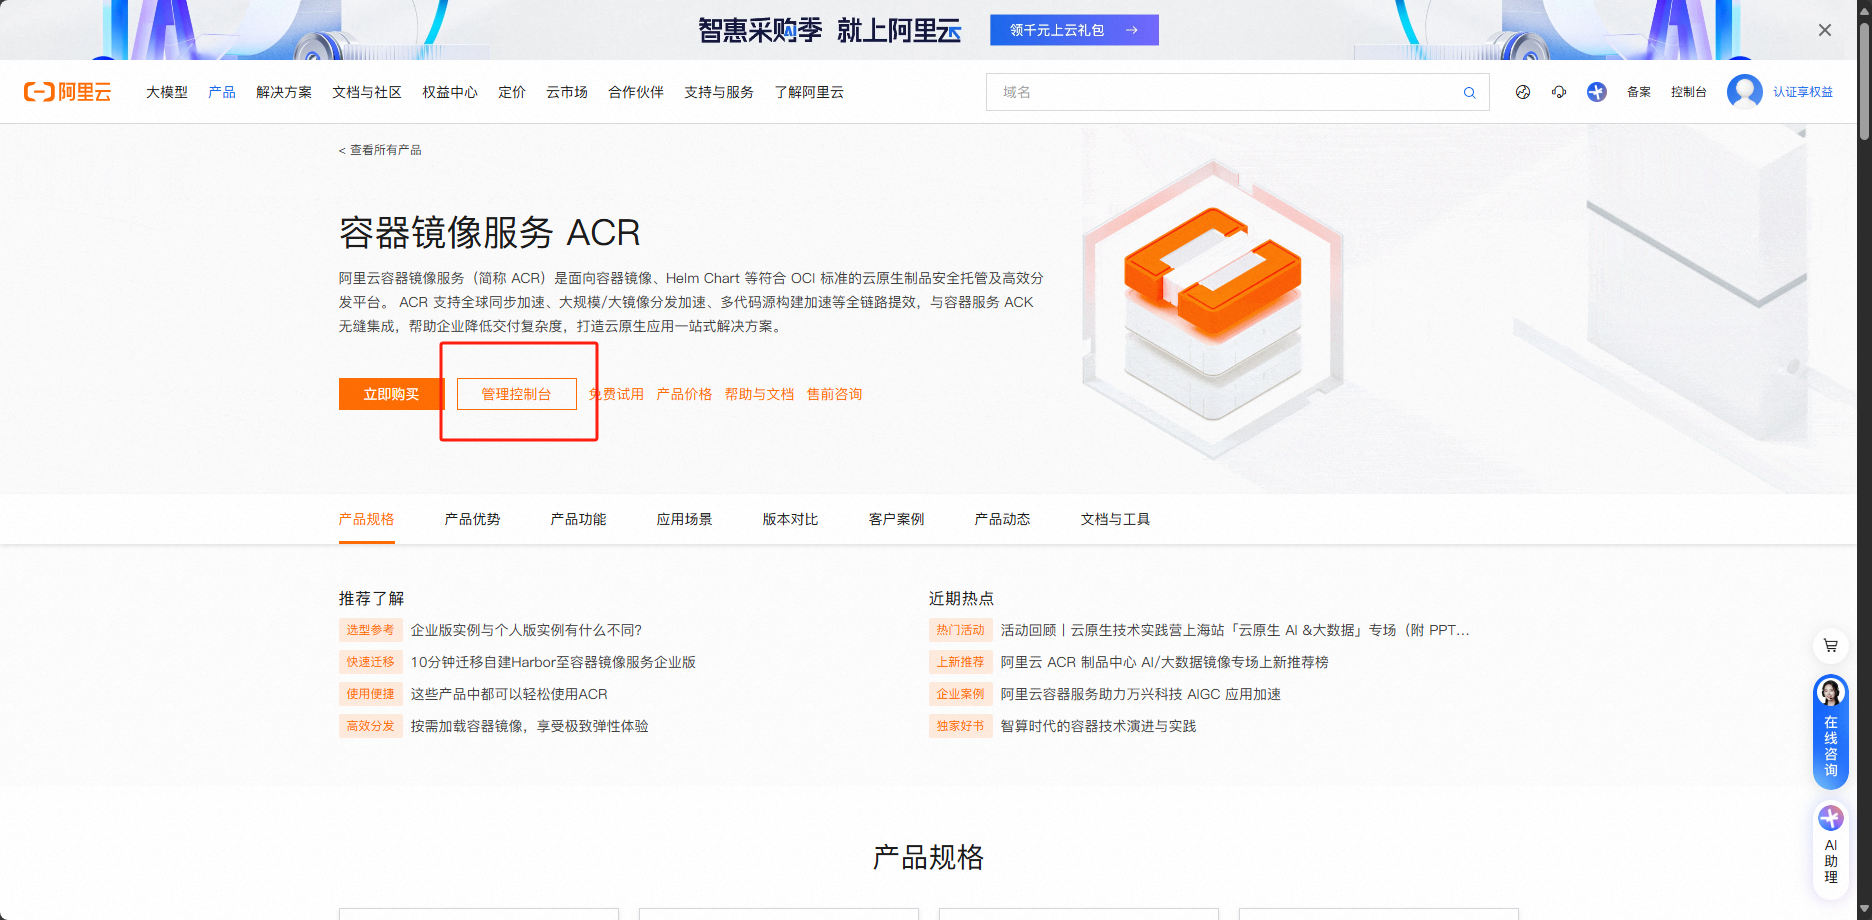
Task: Open the shopping cart on the right edge
Action: coord(1831,647)
